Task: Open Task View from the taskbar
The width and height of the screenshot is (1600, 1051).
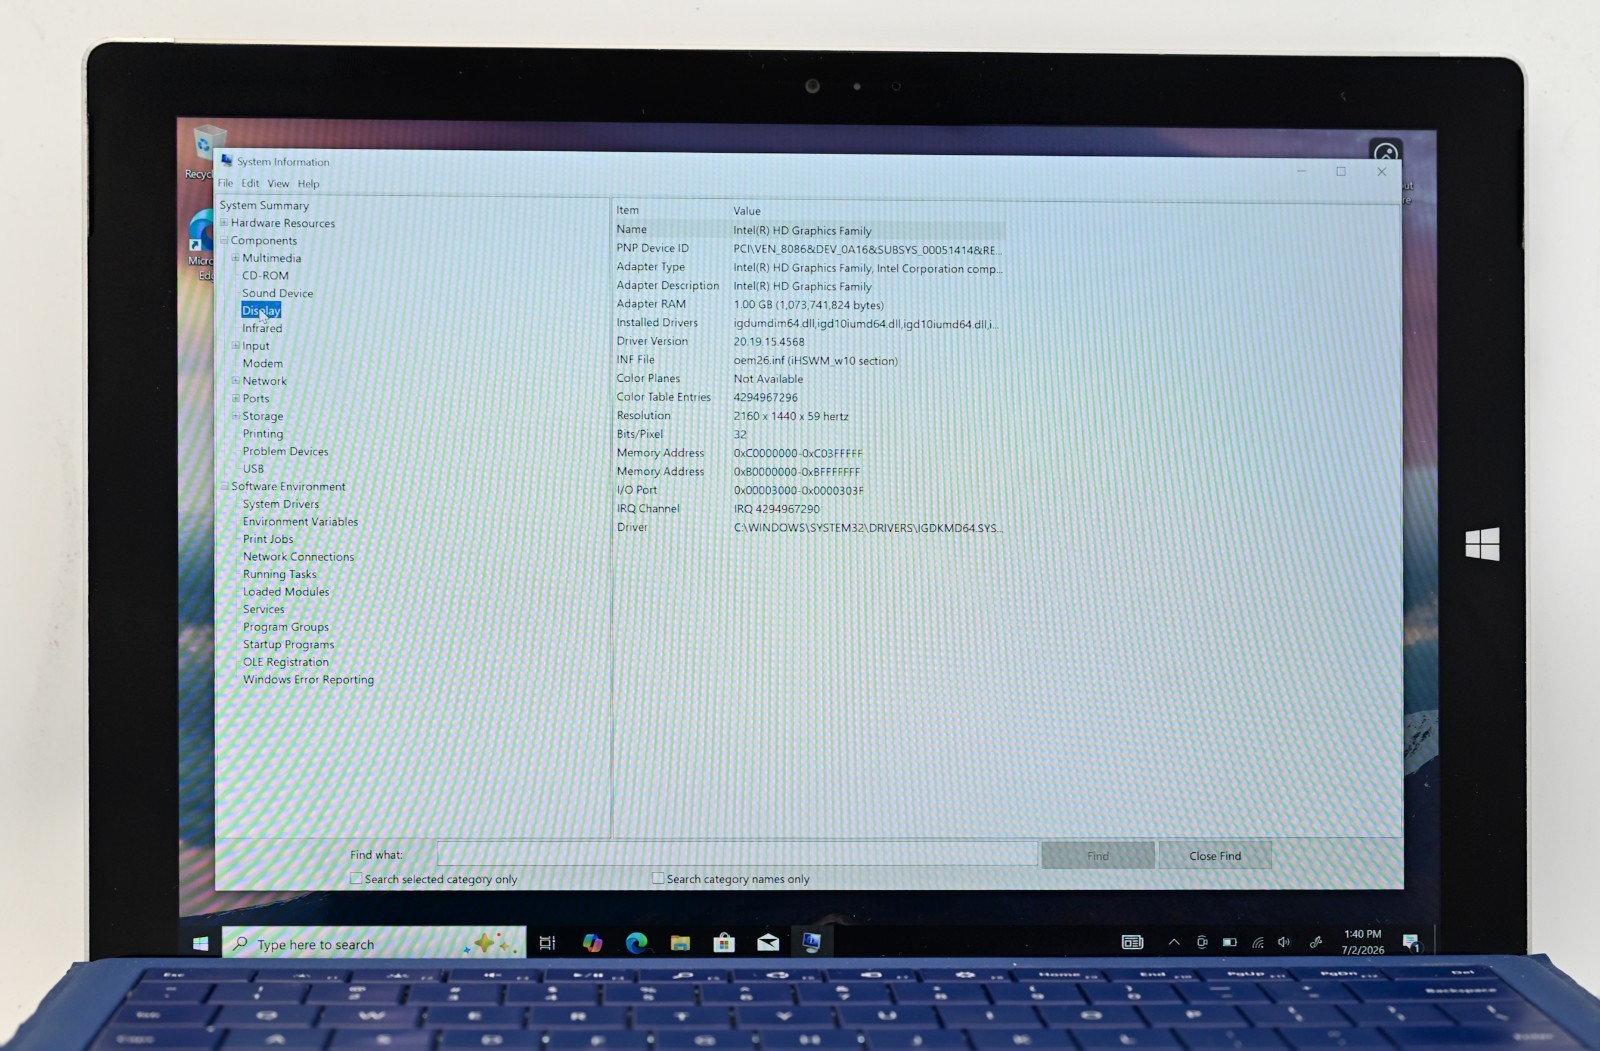Action: tap(547, 942)
